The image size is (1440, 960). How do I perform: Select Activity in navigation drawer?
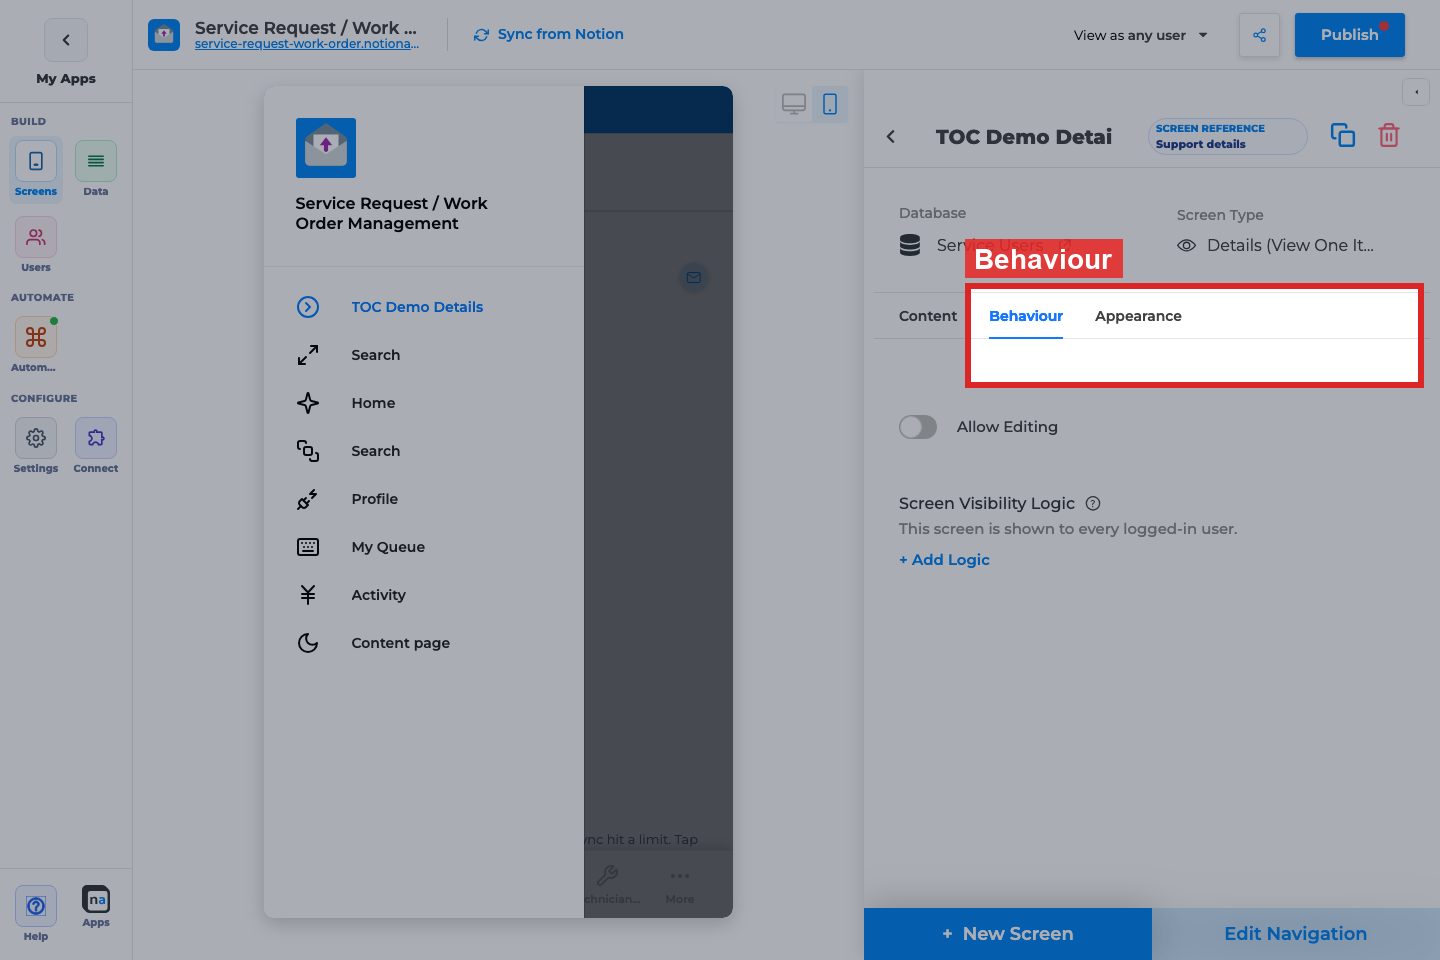424,595
